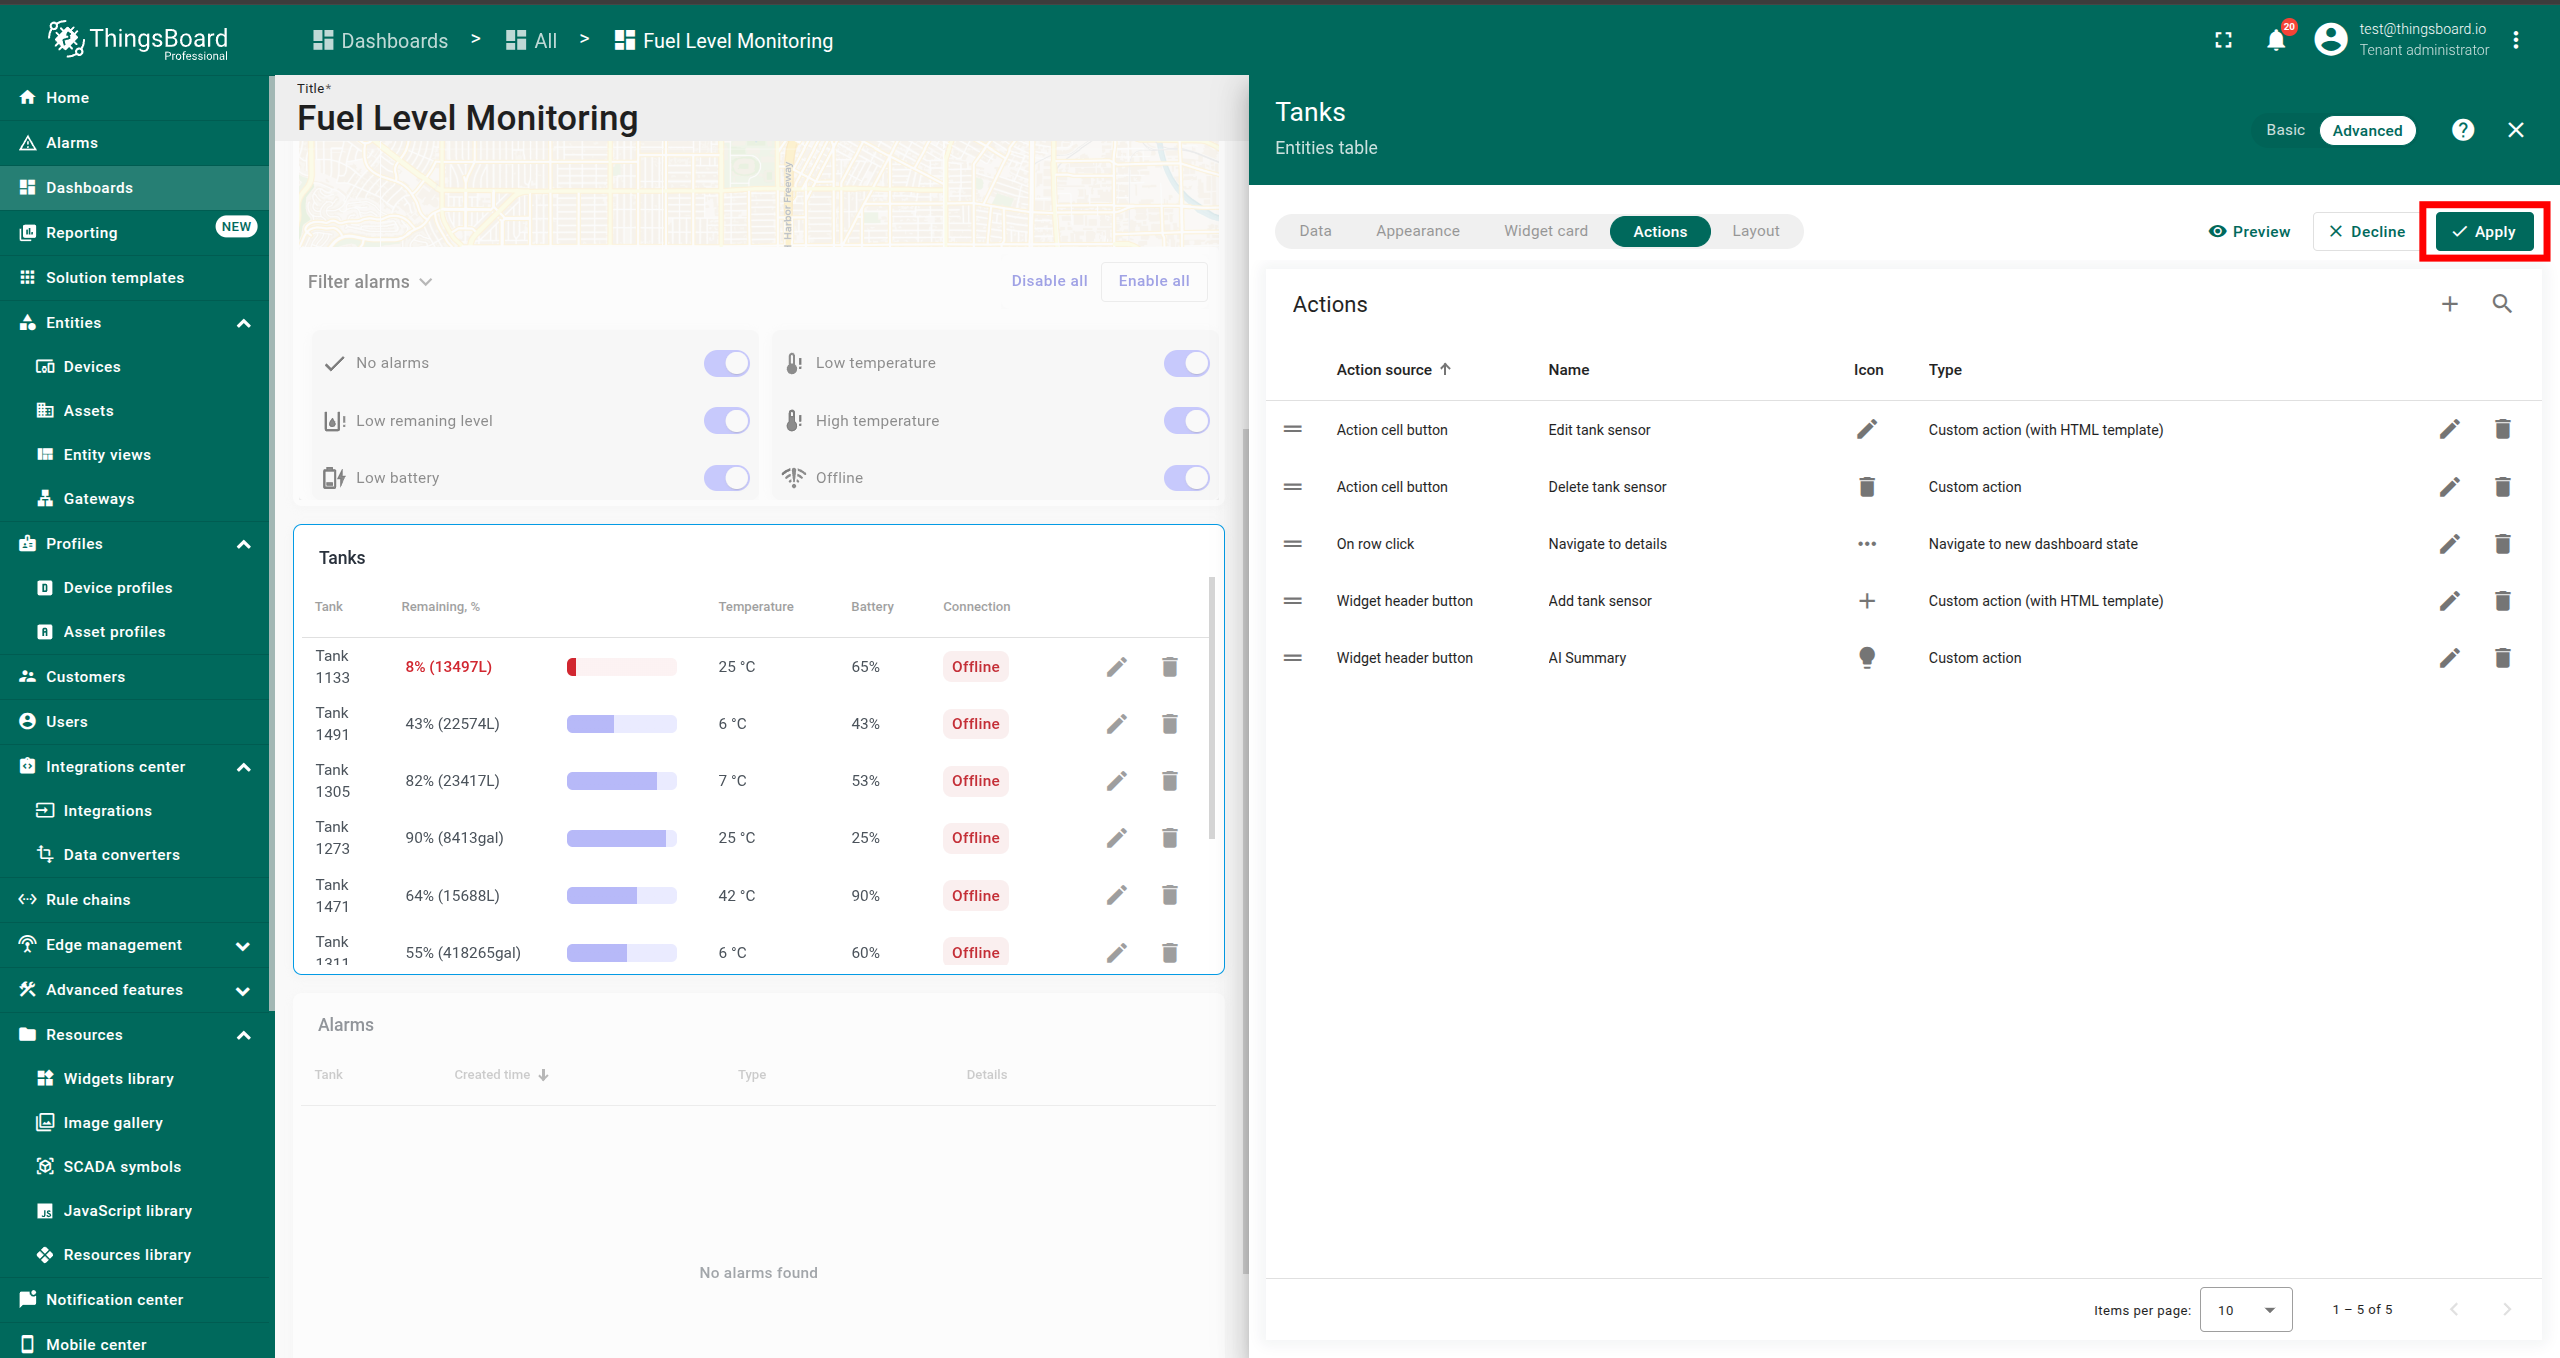Delete the 'AI Summary' action

pos(2502,658)
